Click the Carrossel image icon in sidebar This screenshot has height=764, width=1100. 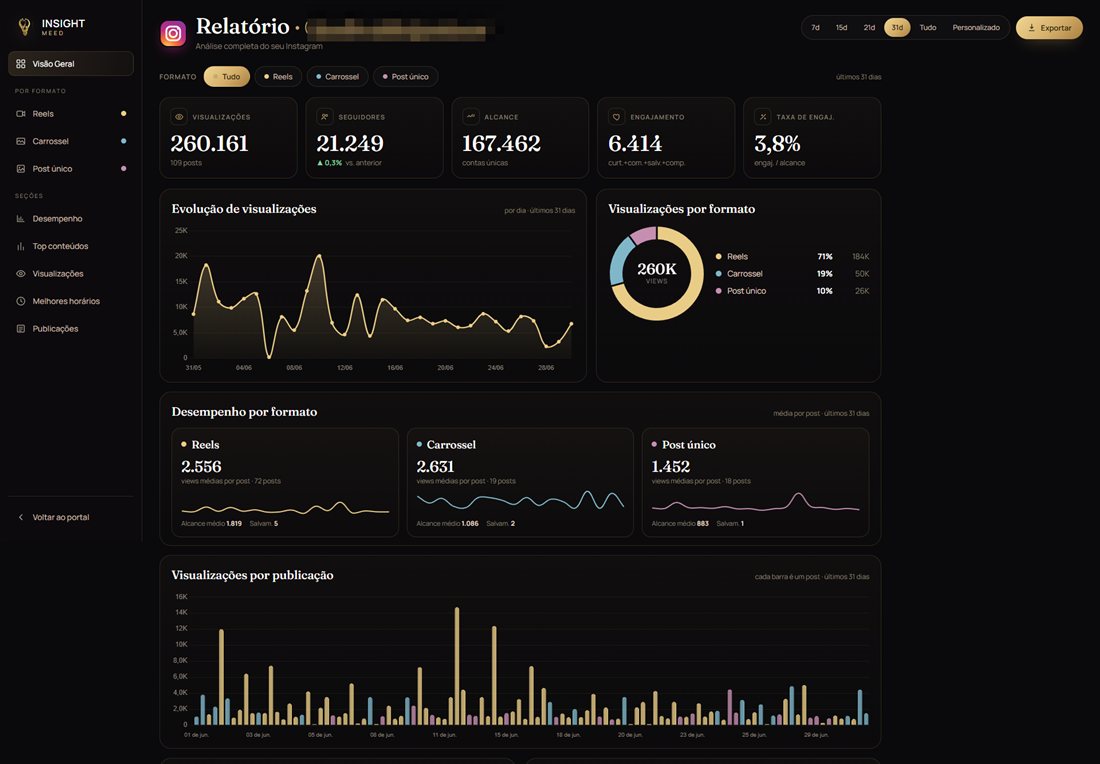click(21, 141)
